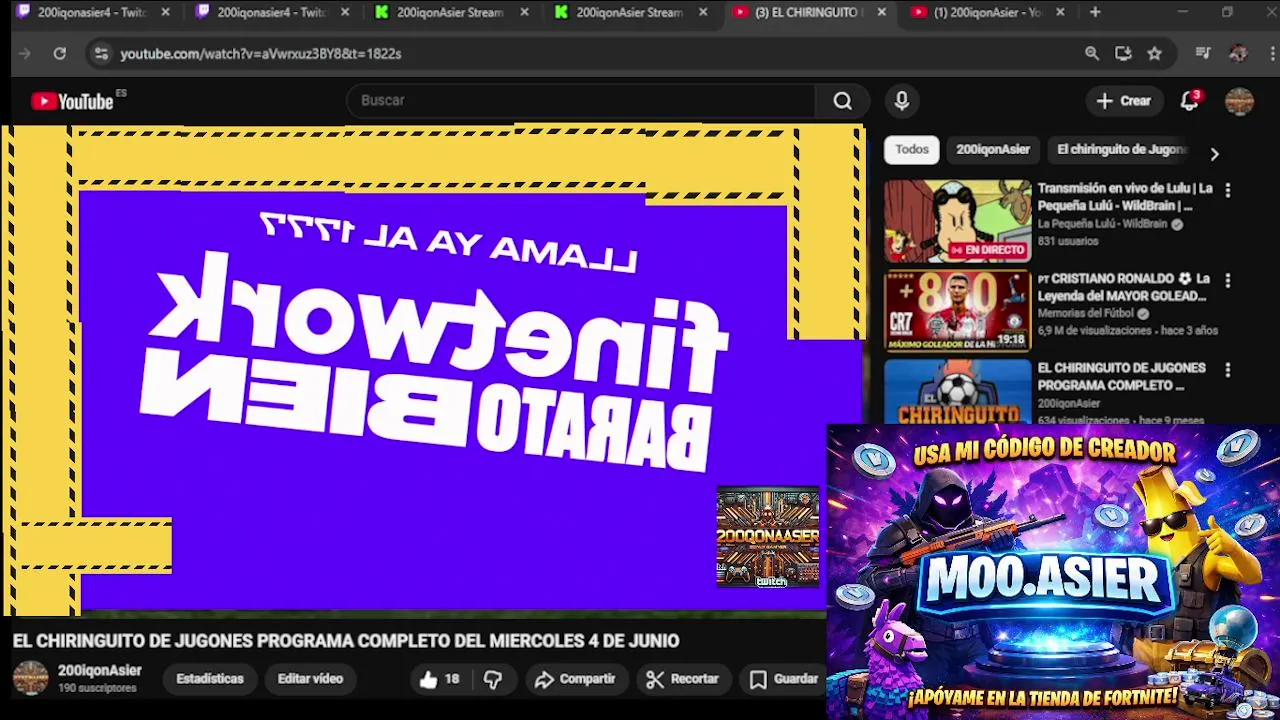
Task: Click the magnifier search button beside Buscar
Action: (x=843, y=101)
